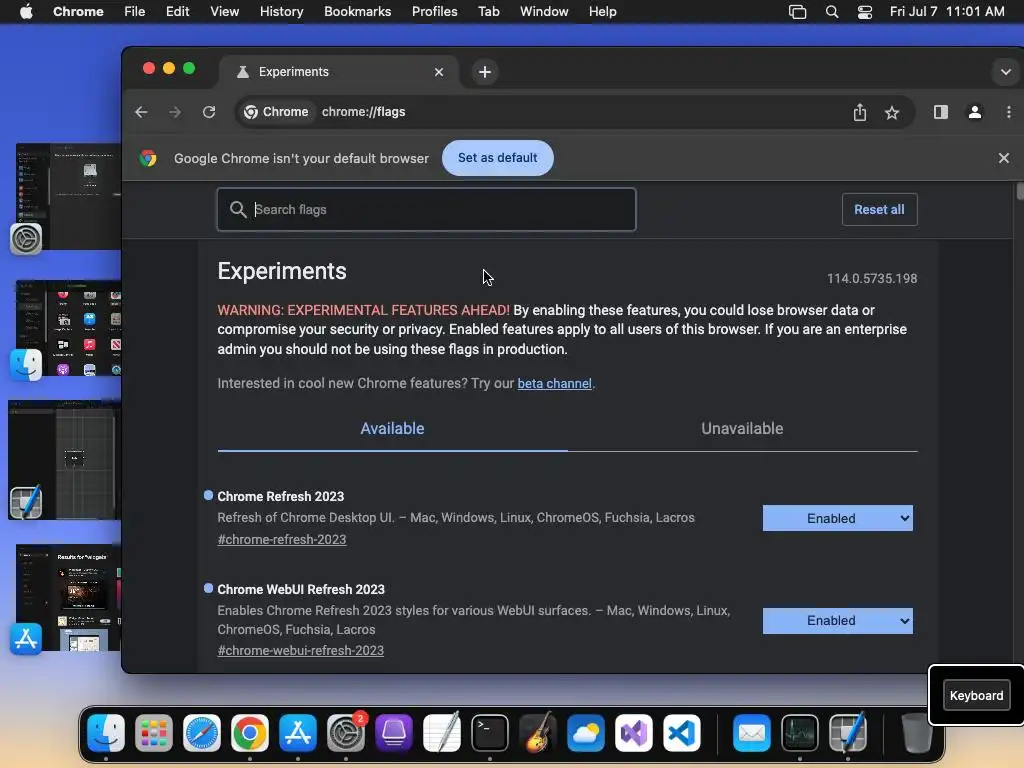
Task: Open a new tab with plus button
Action: pyautogui.click(x=485, y=72)
